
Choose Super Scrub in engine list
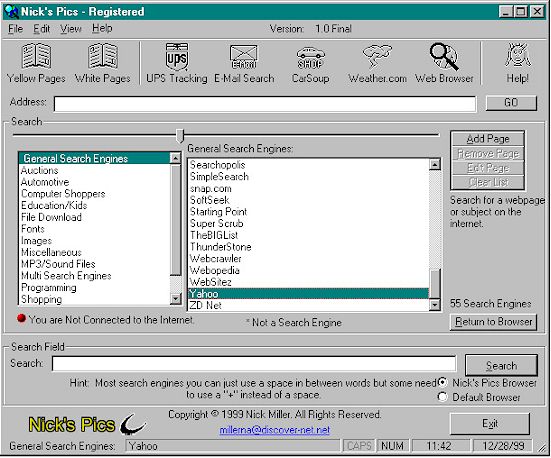pyautogui.click(x=309, y=224)
